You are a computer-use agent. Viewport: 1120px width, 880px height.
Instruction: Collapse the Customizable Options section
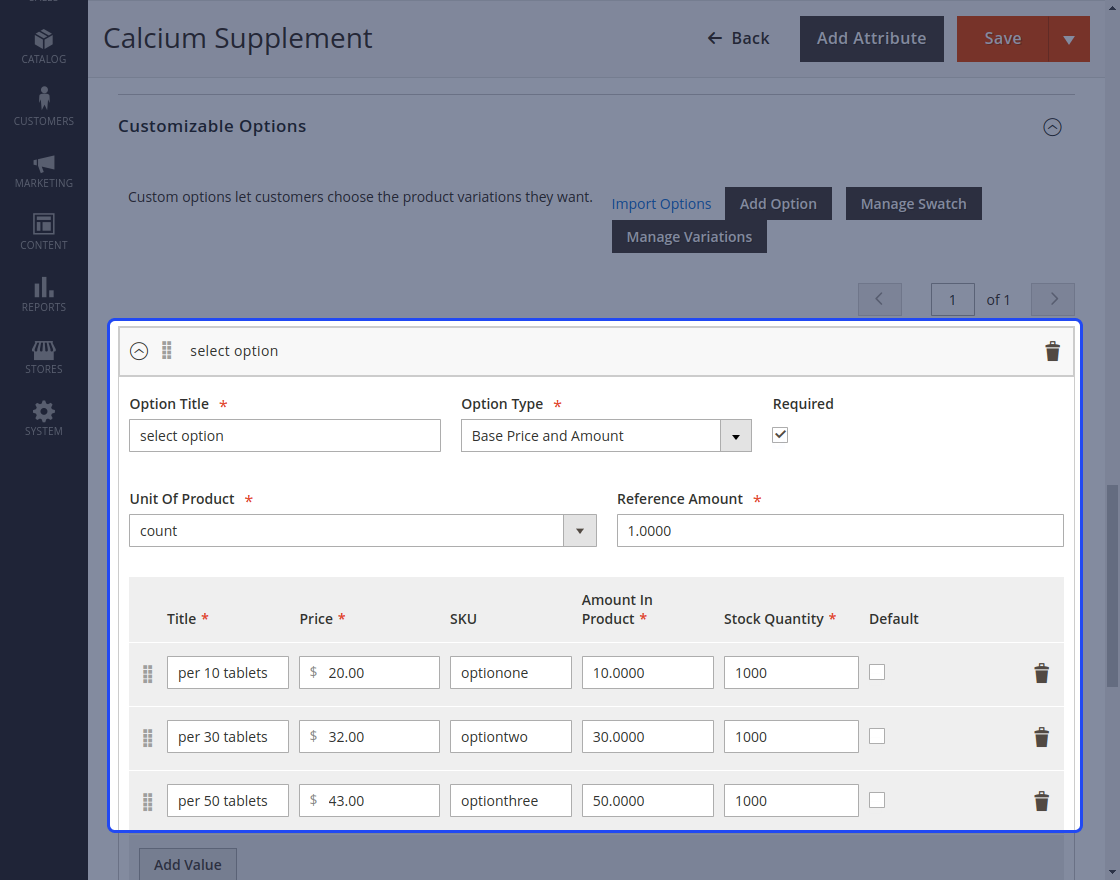1052,127
